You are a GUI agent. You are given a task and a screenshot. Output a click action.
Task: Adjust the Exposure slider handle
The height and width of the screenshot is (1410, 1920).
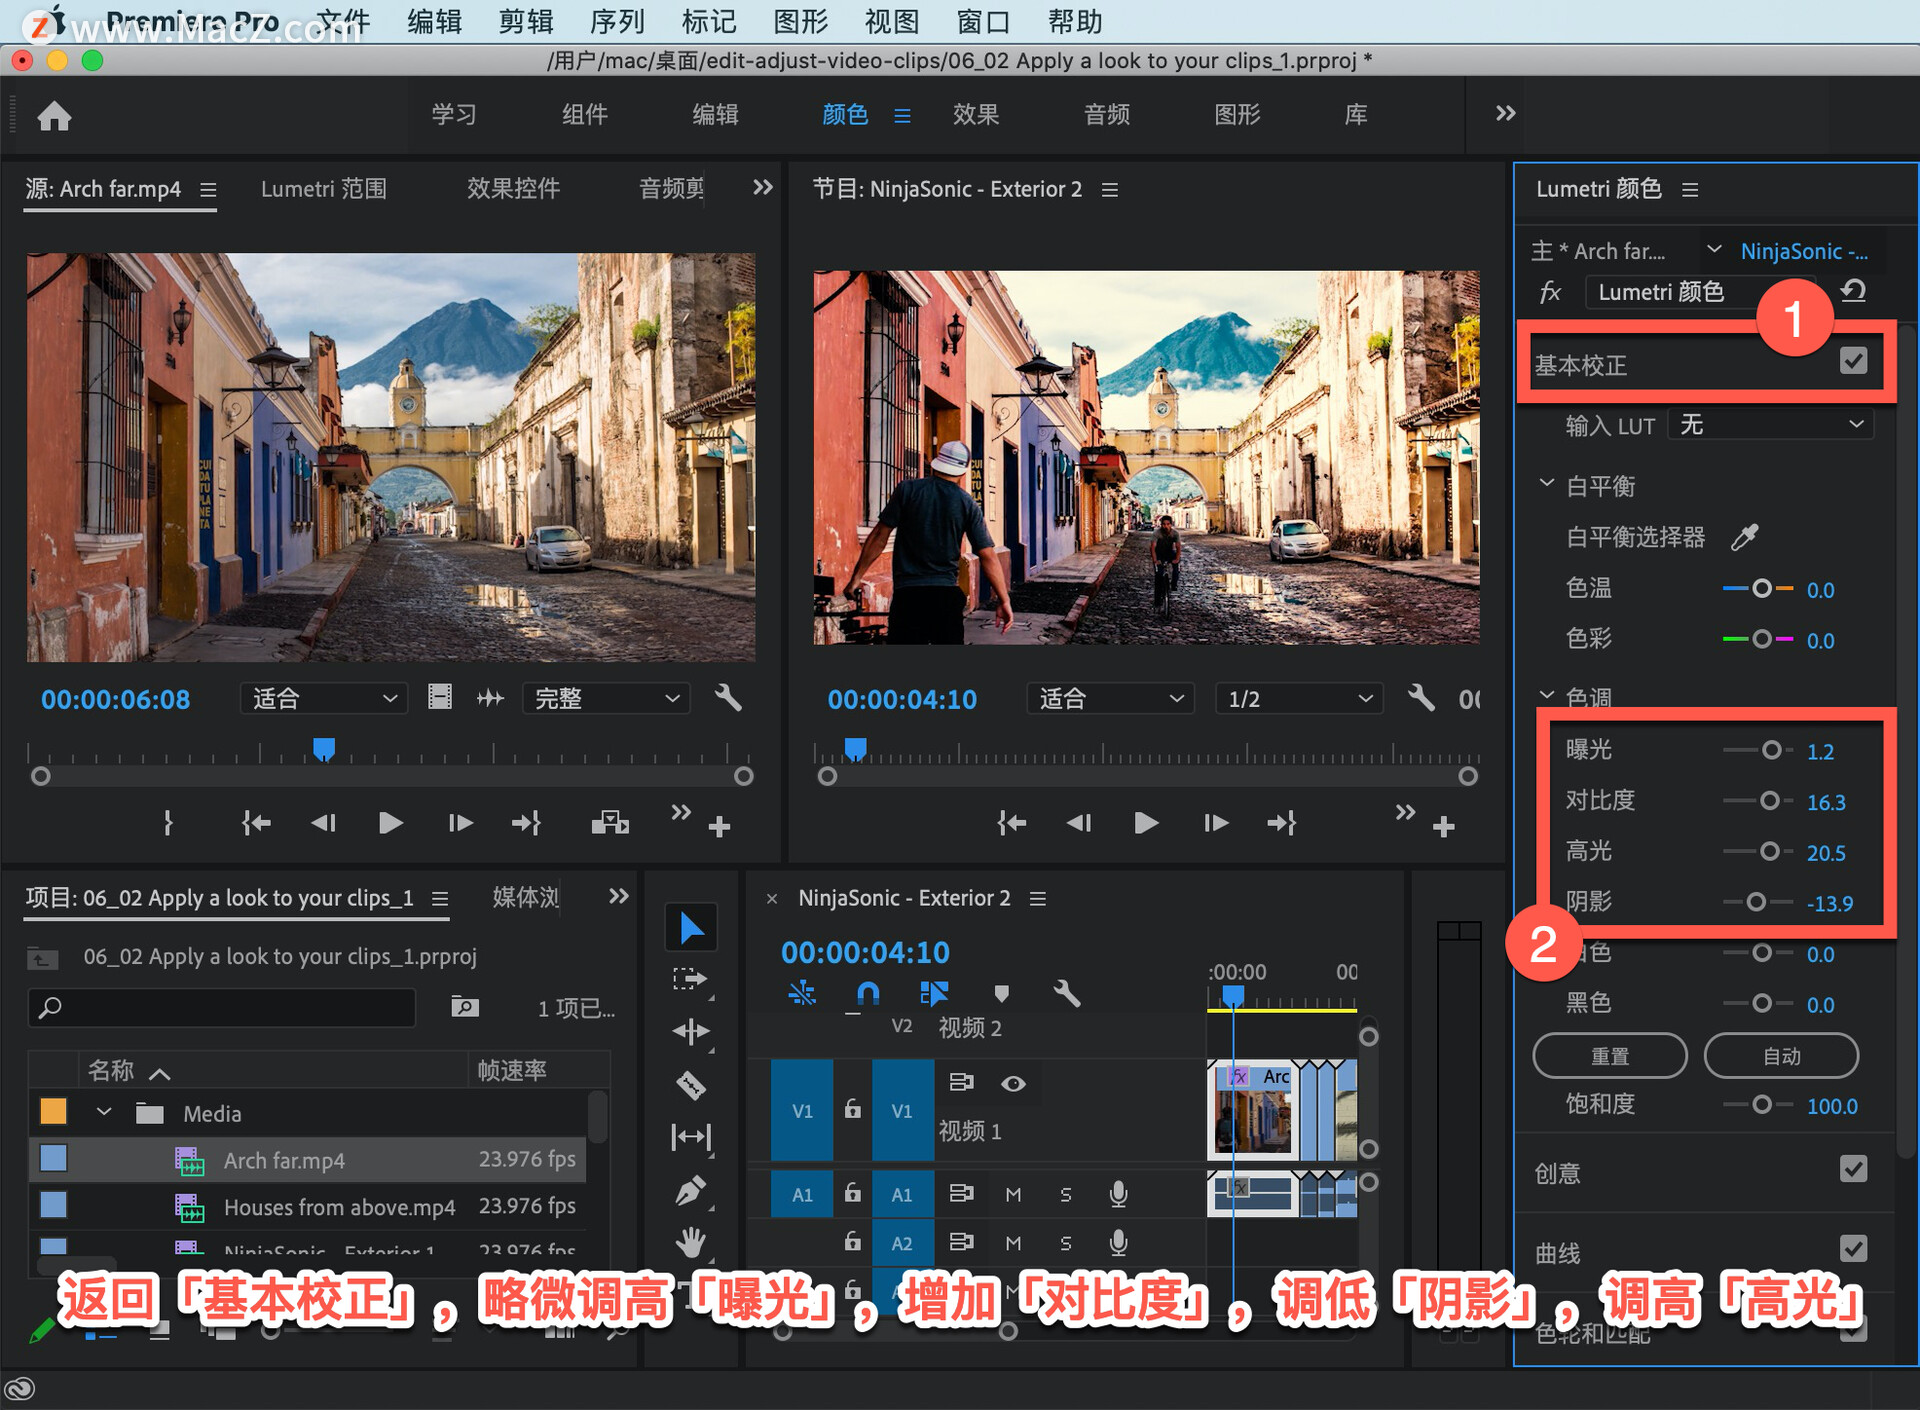point(1771,750)
